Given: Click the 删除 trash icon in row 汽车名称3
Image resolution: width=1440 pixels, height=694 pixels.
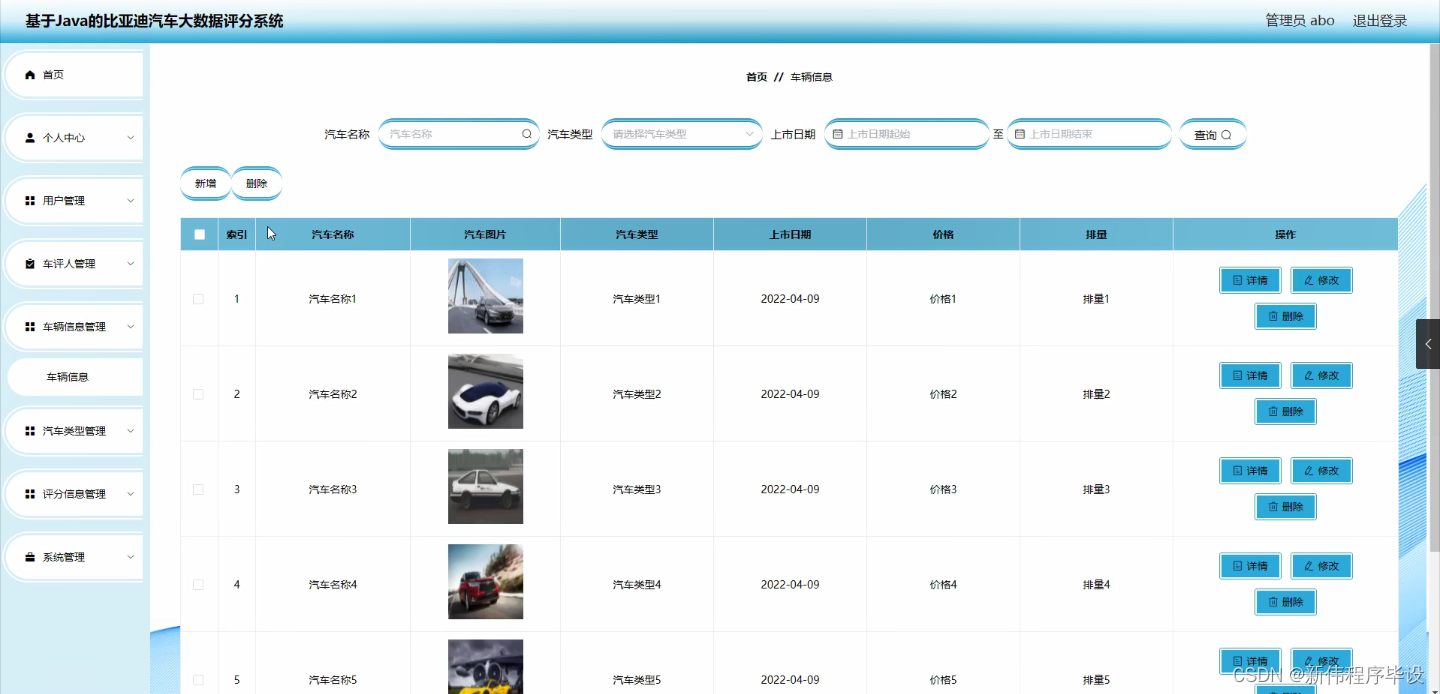Looking at the screenshot, I should coord(1273,507).
